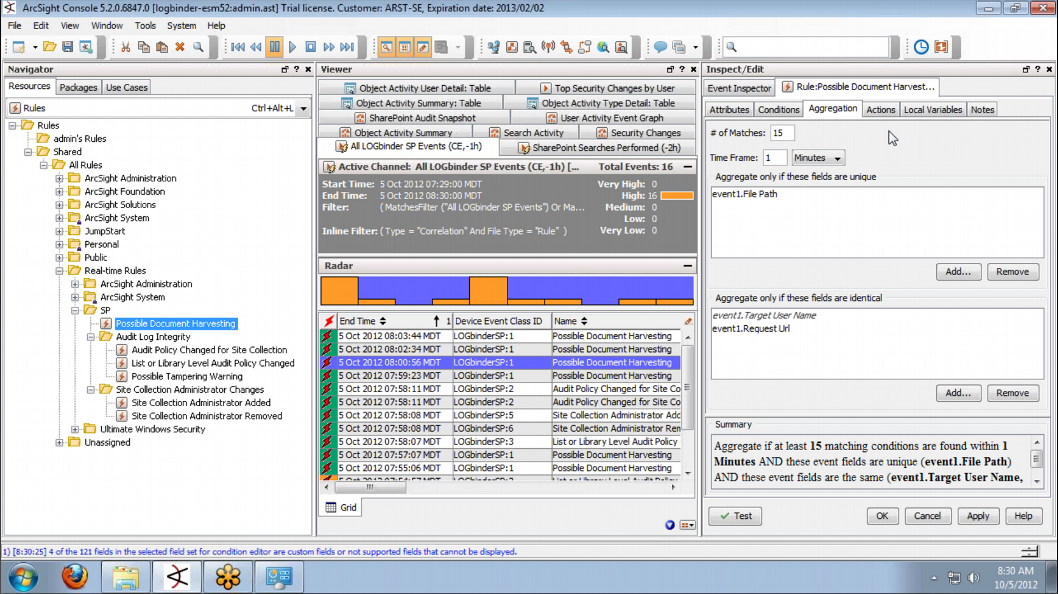Open the Local Variables tab
The height and width of the screenshot is (594, 1058).
click(x=932, y=109)
